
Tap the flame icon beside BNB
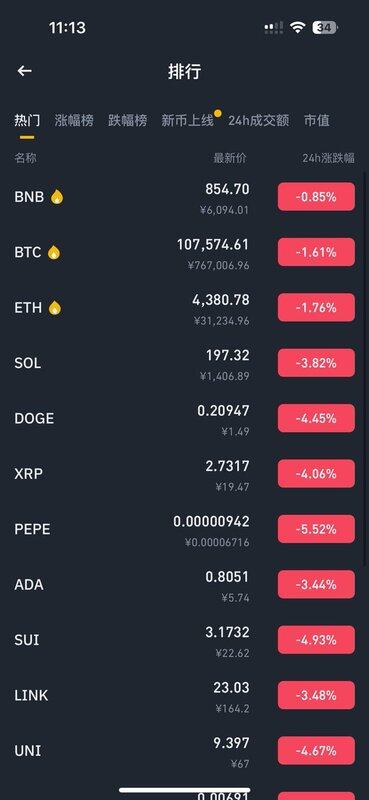[57, 197]
